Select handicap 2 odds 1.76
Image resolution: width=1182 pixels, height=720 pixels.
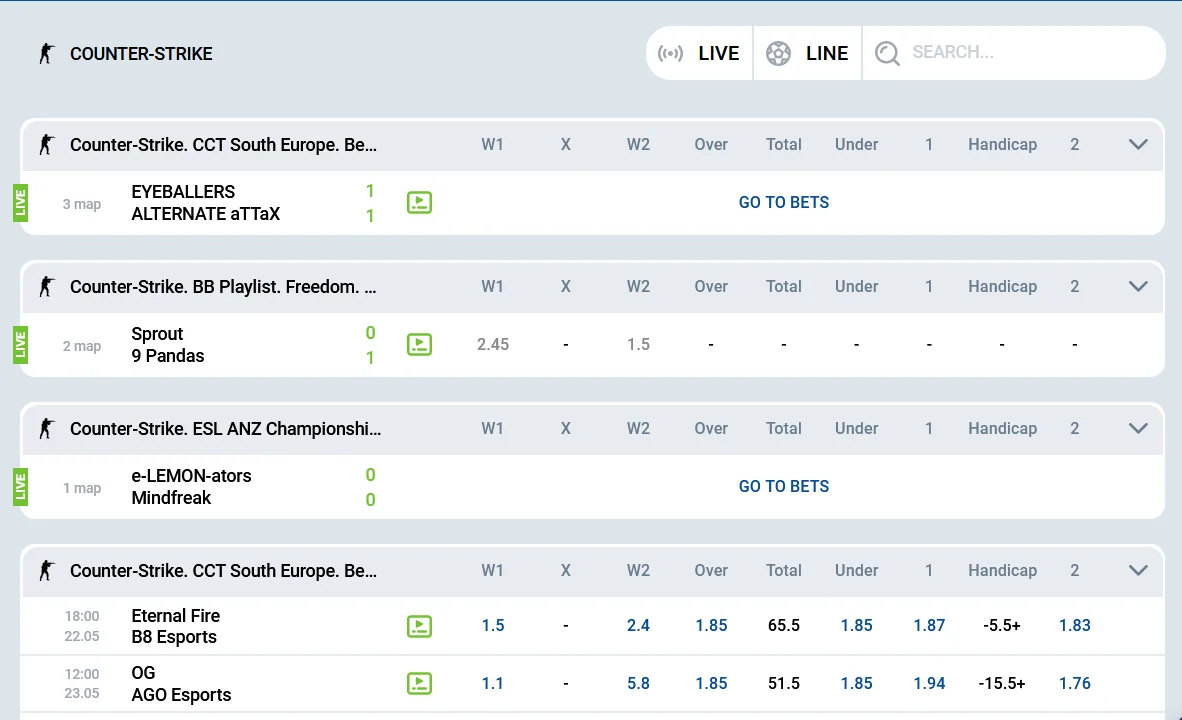click(1075, 684)
